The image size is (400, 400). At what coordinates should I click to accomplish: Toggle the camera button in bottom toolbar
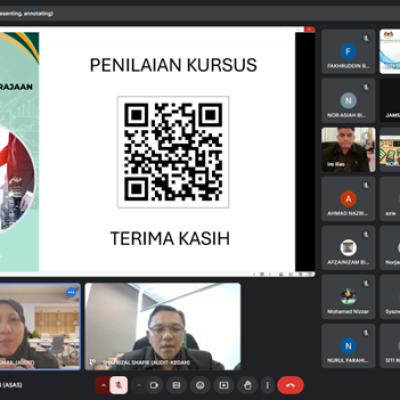click(x=153, y=385)
